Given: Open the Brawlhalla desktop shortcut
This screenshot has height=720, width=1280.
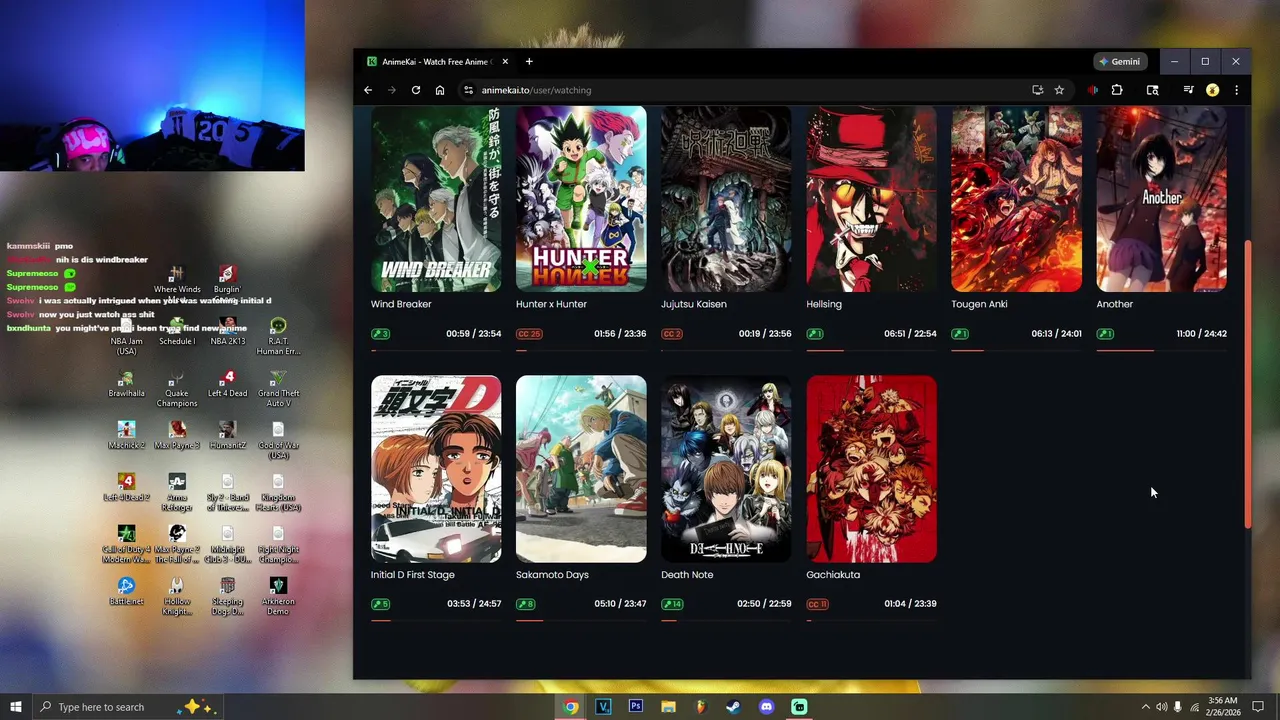Looking at the screenshot, I should pyautogui.click(x=127, y=384).
